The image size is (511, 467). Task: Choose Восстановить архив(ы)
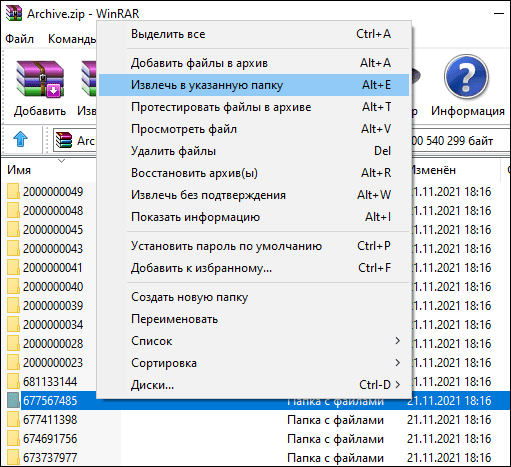254,173
